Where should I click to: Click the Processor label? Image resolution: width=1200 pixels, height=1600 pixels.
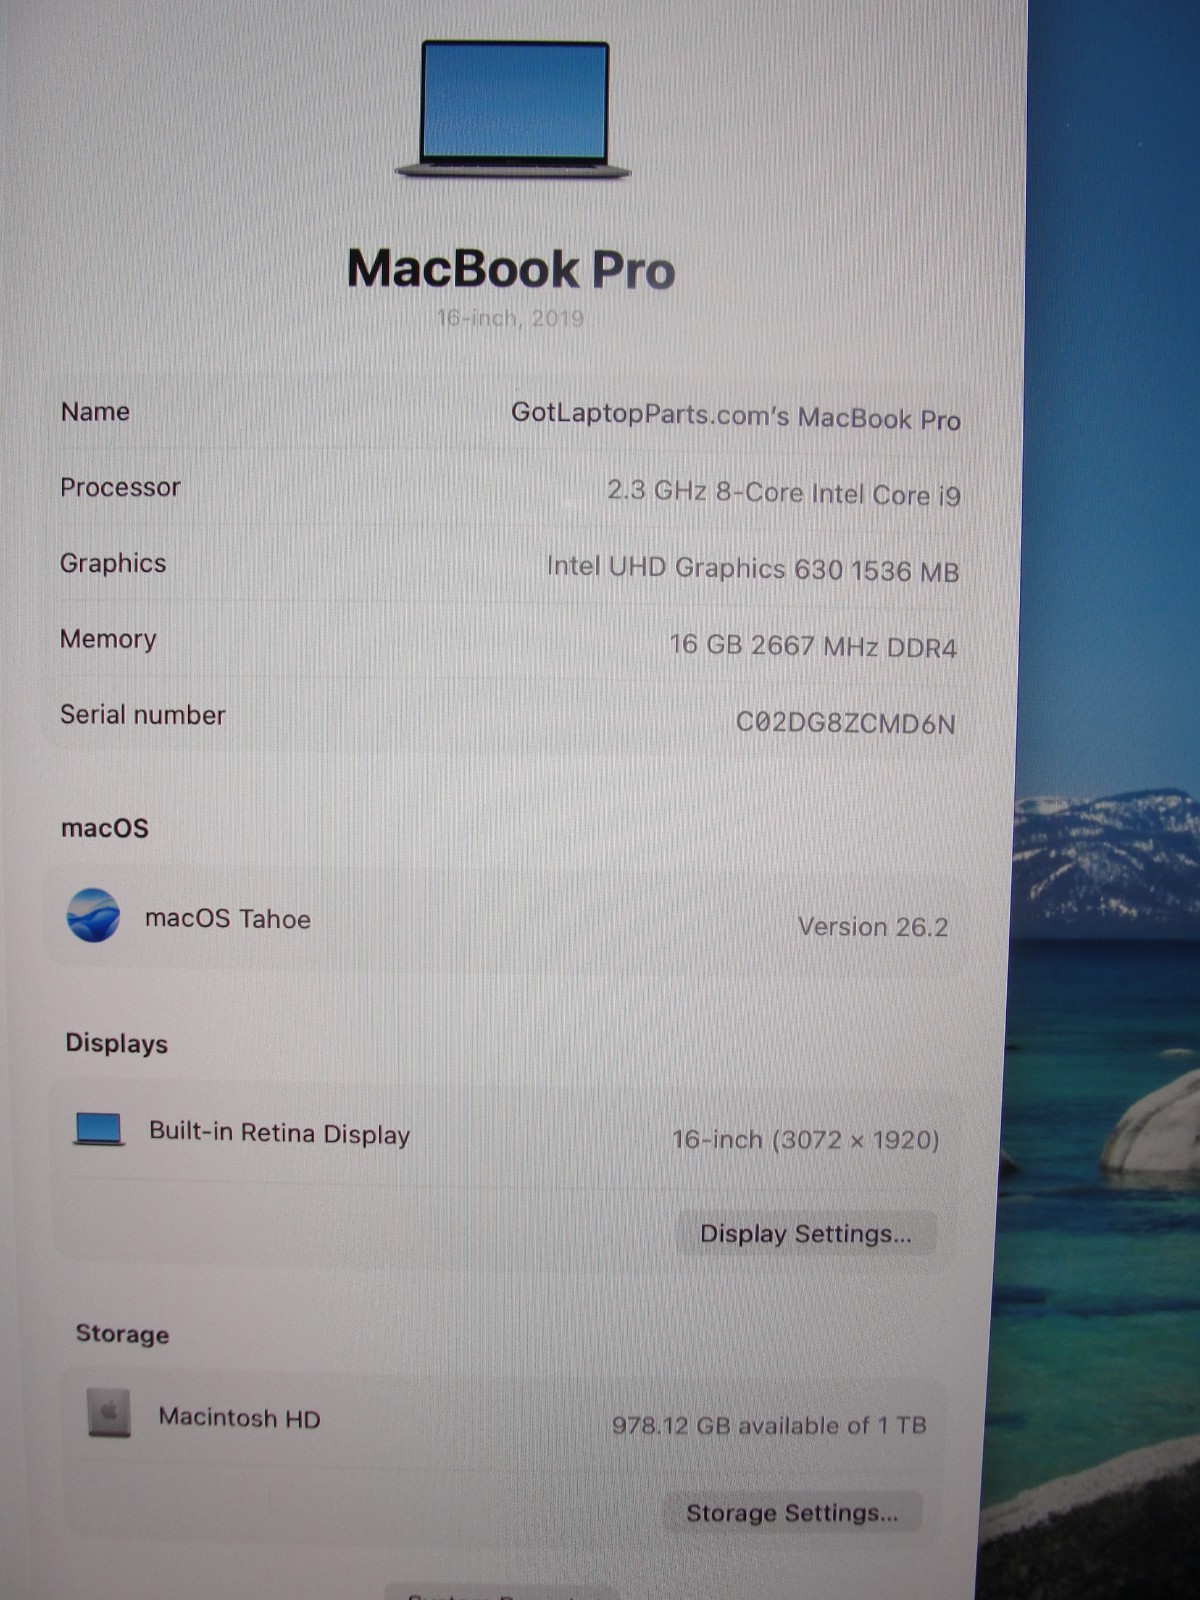pos(120,487)
